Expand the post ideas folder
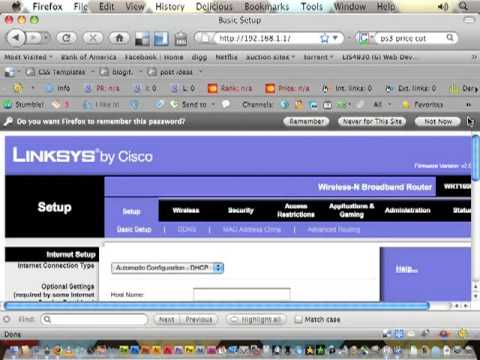Screen dimensions: 480x360 (x=175, y=72)
